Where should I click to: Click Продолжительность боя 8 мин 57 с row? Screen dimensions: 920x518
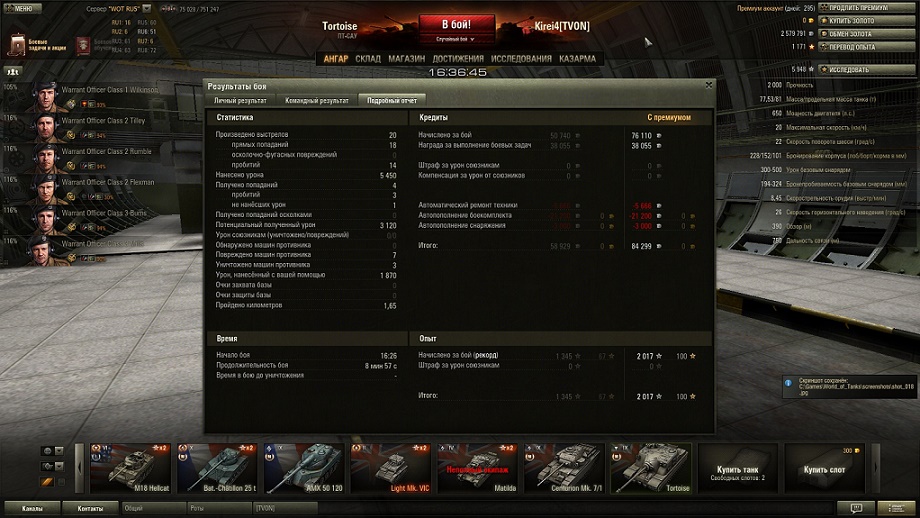[306, 365]
